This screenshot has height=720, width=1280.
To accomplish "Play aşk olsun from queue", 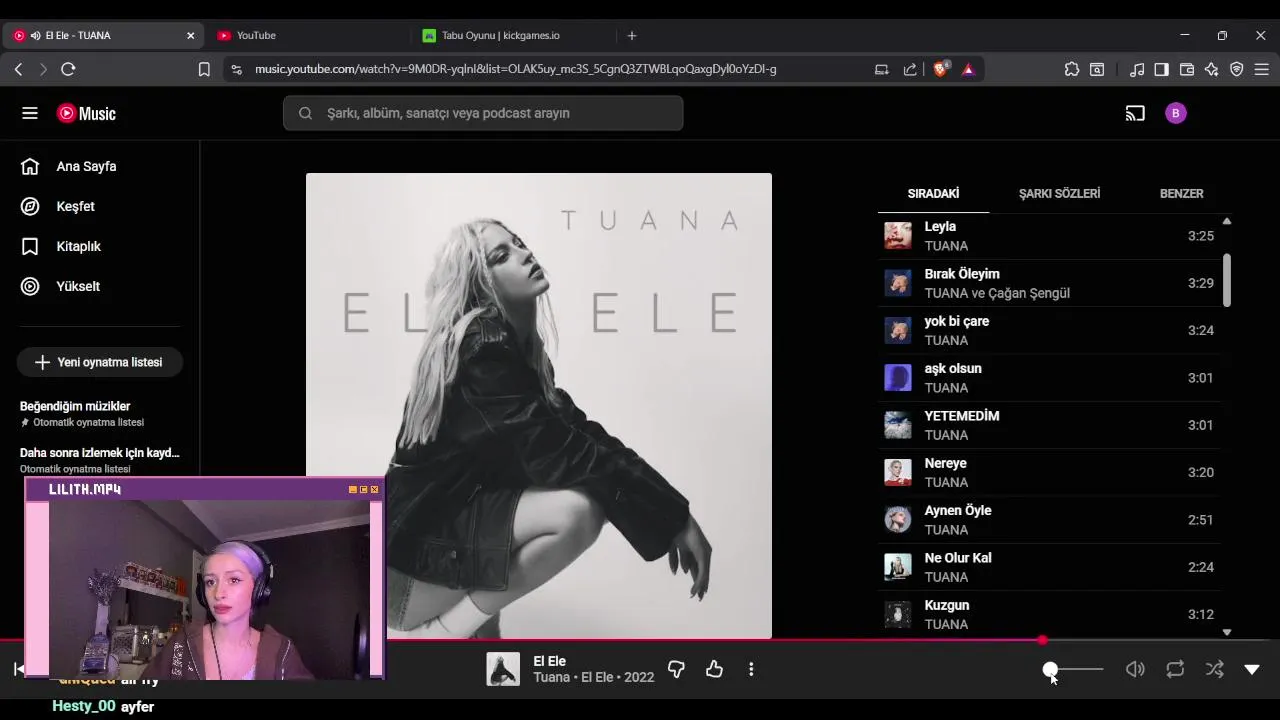I will tap(1049, 378).
